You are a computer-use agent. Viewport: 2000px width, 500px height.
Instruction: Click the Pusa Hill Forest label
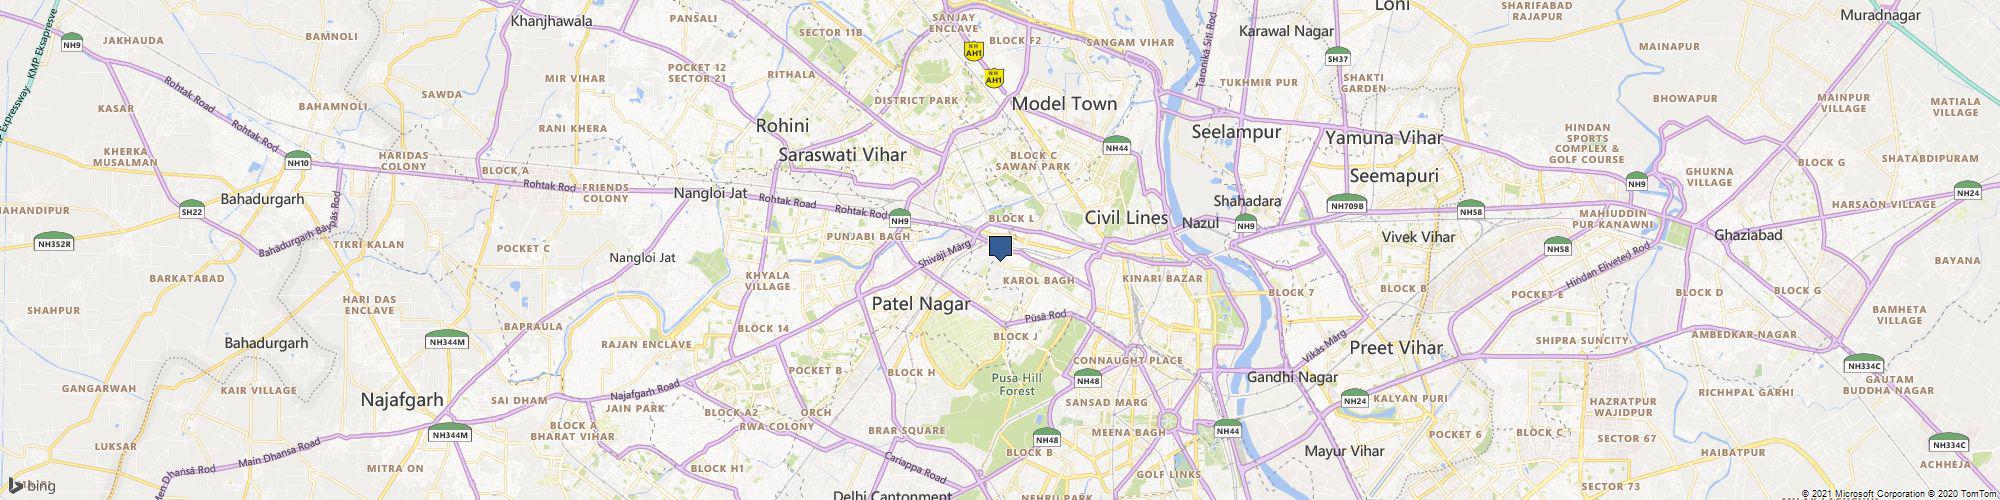coord(1015,384)
